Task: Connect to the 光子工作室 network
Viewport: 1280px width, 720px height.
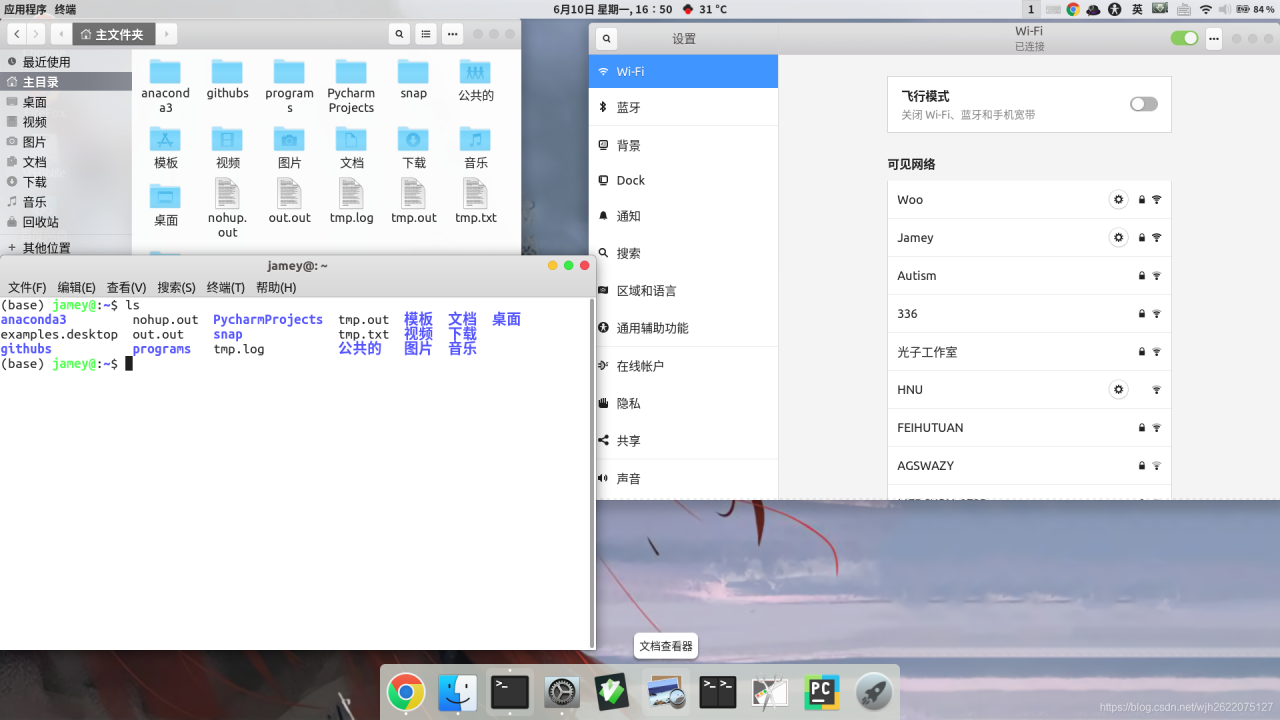Action: pyautogui.click(x=1029, y=351)
